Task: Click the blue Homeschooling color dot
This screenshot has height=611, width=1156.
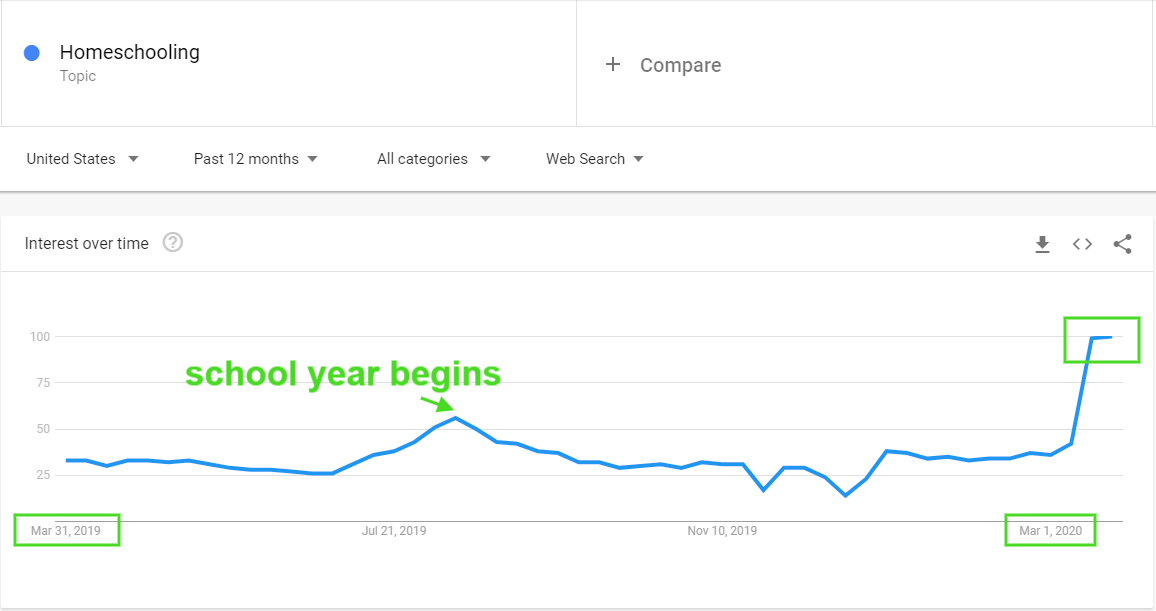Action: pos(32,53)
